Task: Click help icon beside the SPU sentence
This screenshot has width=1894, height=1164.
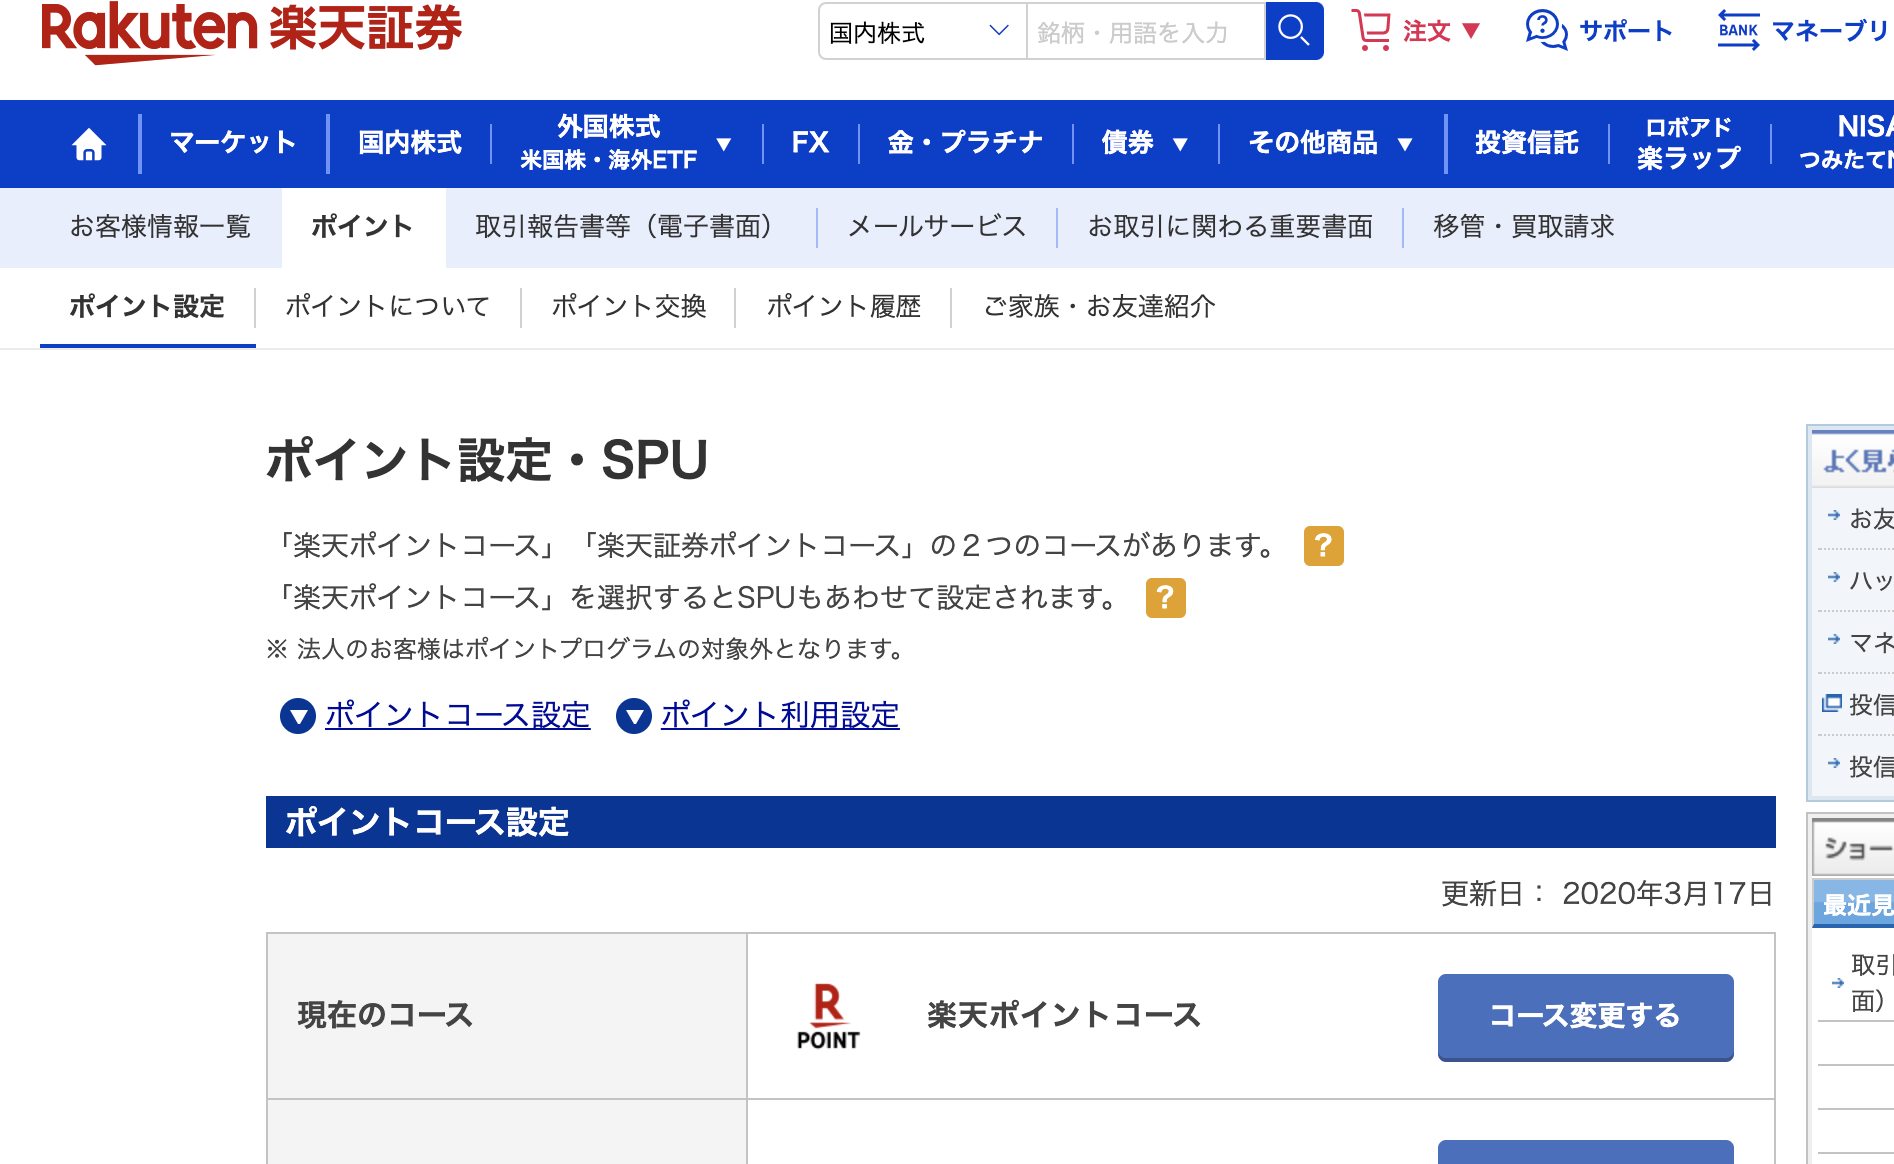Action: click(1165, 598)
